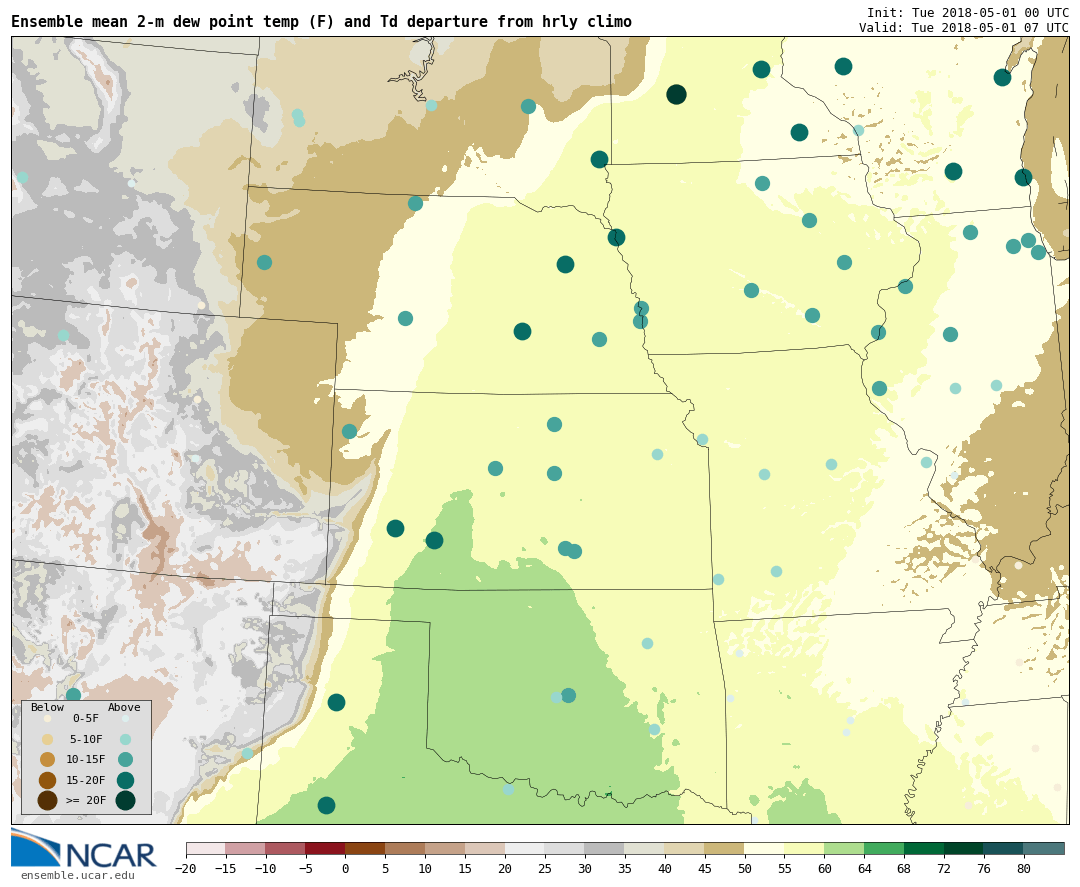Click the colorbar swatch between -20 and -15
This screenshot has width=1080, height=887.
[x=205, y=848]
